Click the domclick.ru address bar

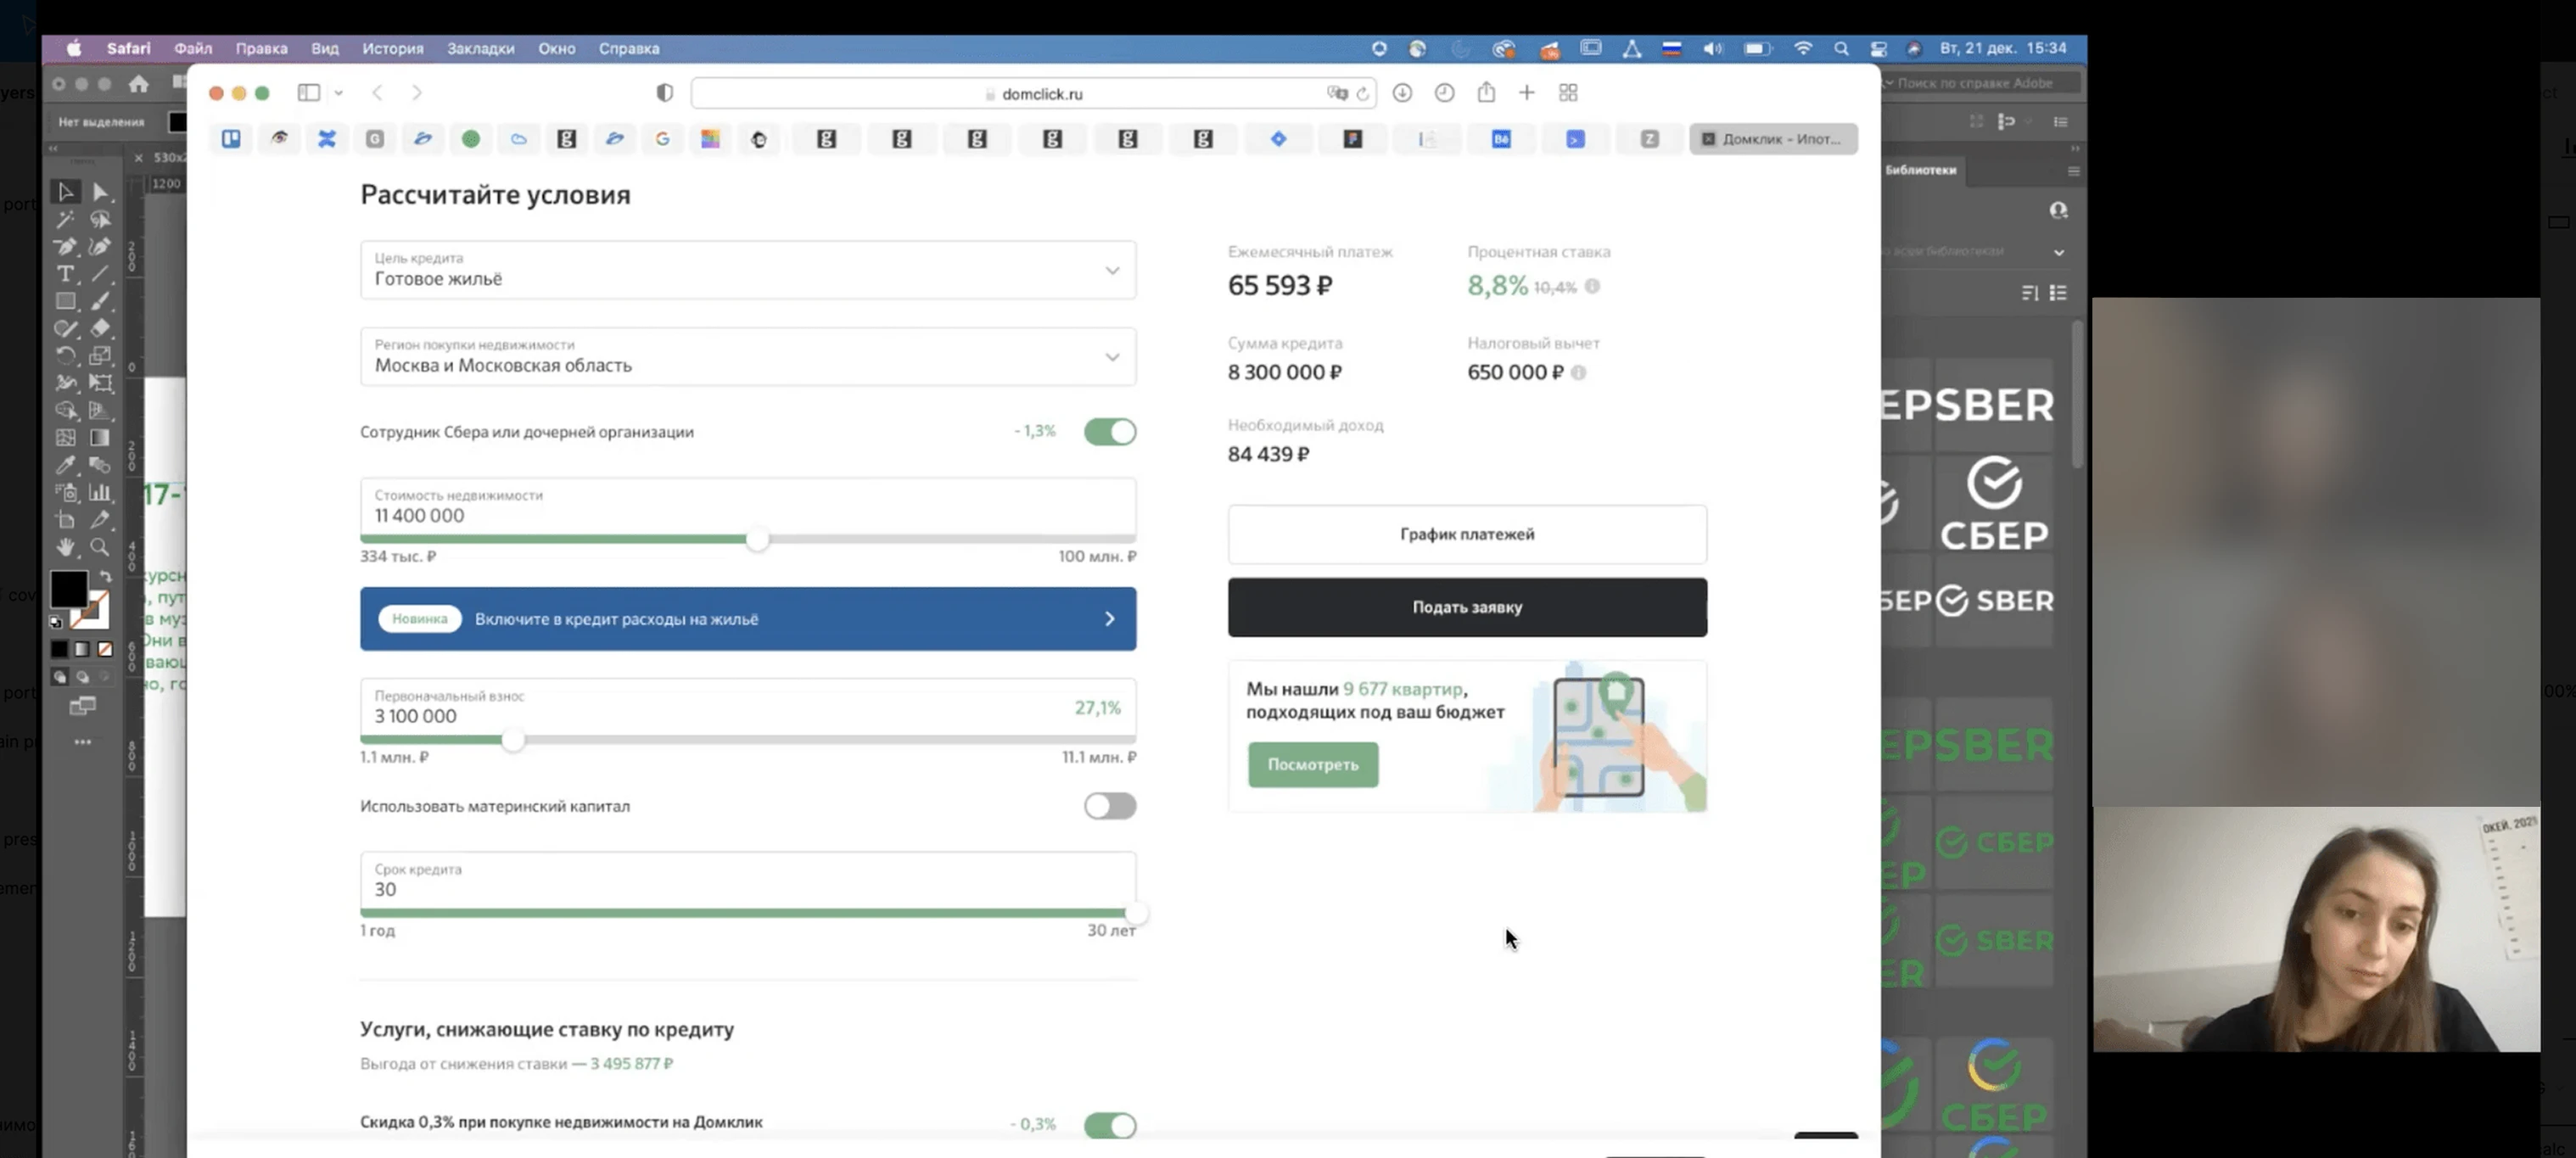[1033, 93]
